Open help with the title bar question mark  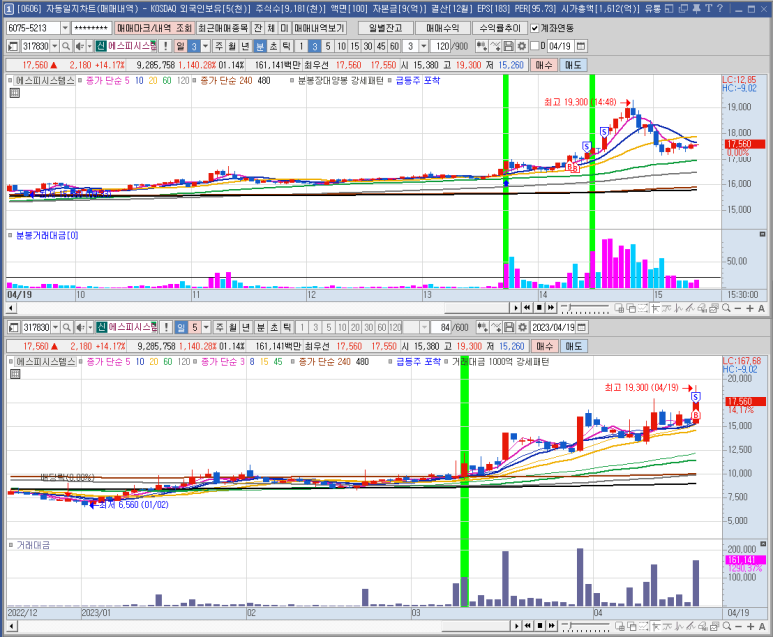pos(720,8)
